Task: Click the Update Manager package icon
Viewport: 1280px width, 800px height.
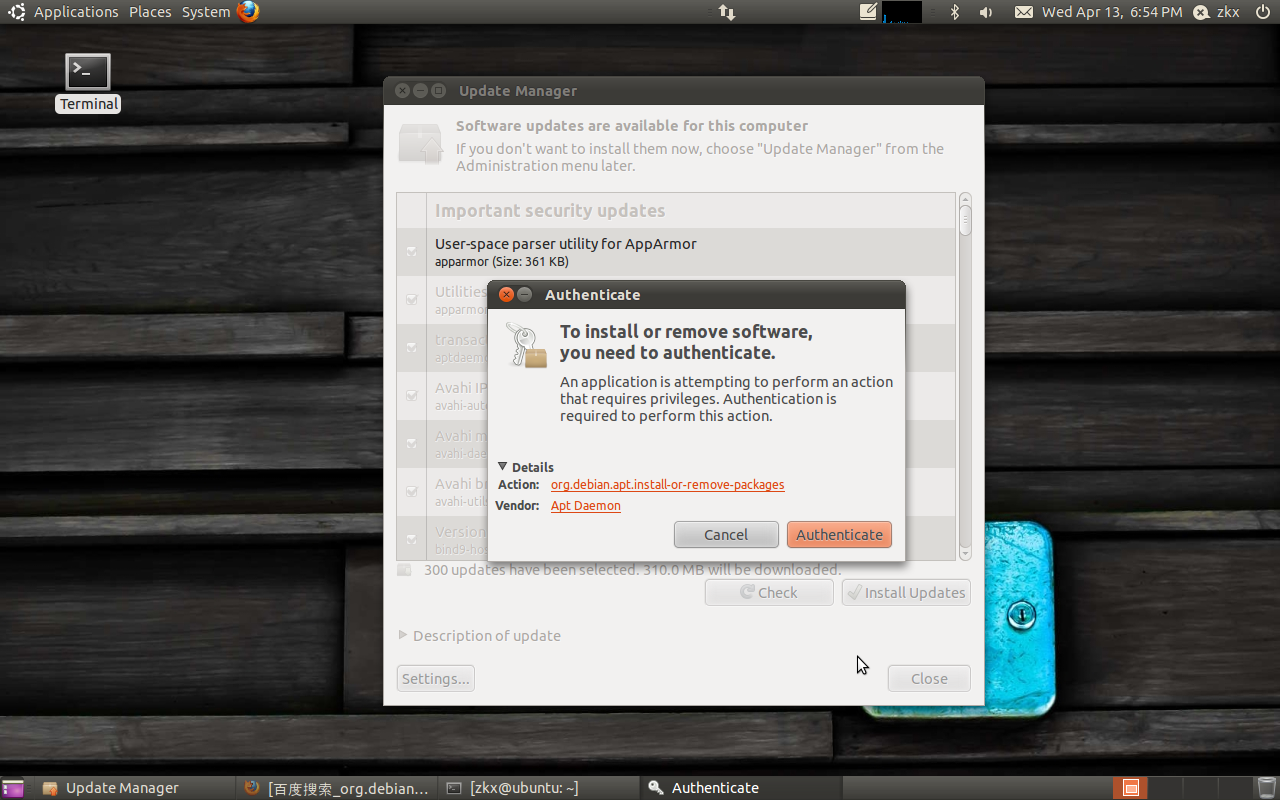Action: [x=420, y=144]
